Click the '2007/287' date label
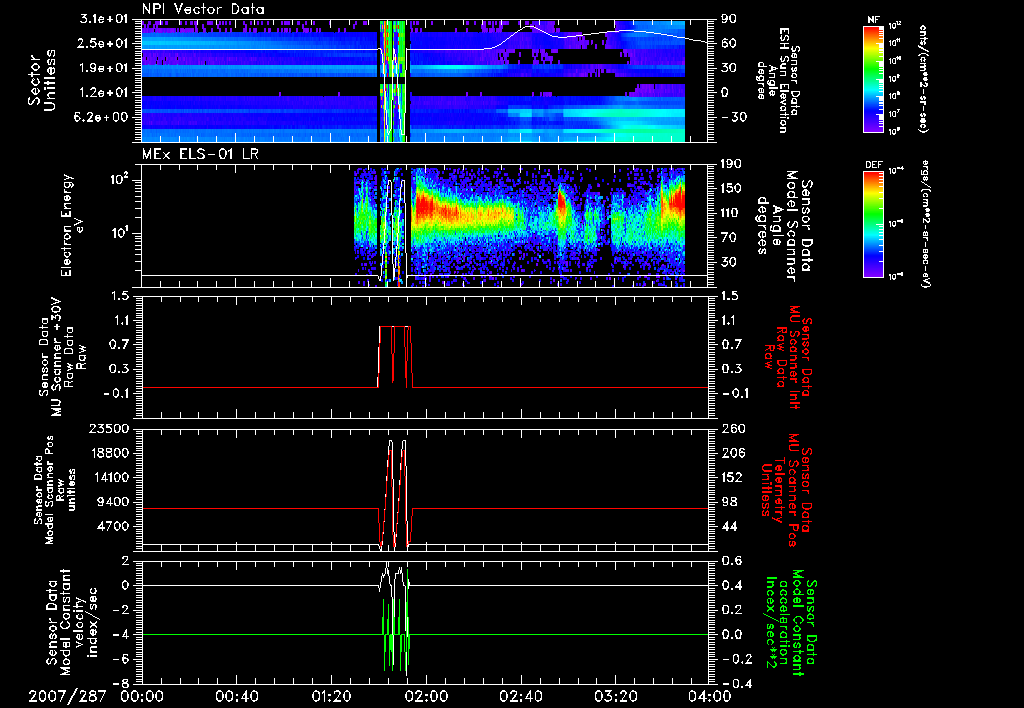The height and width of the screenshot is (708, 1024). pos(67,697)
